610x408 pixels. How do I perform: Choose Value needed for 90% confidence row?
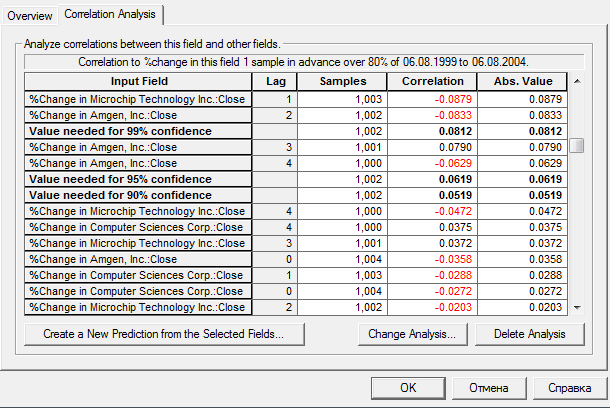click(138, 195)
